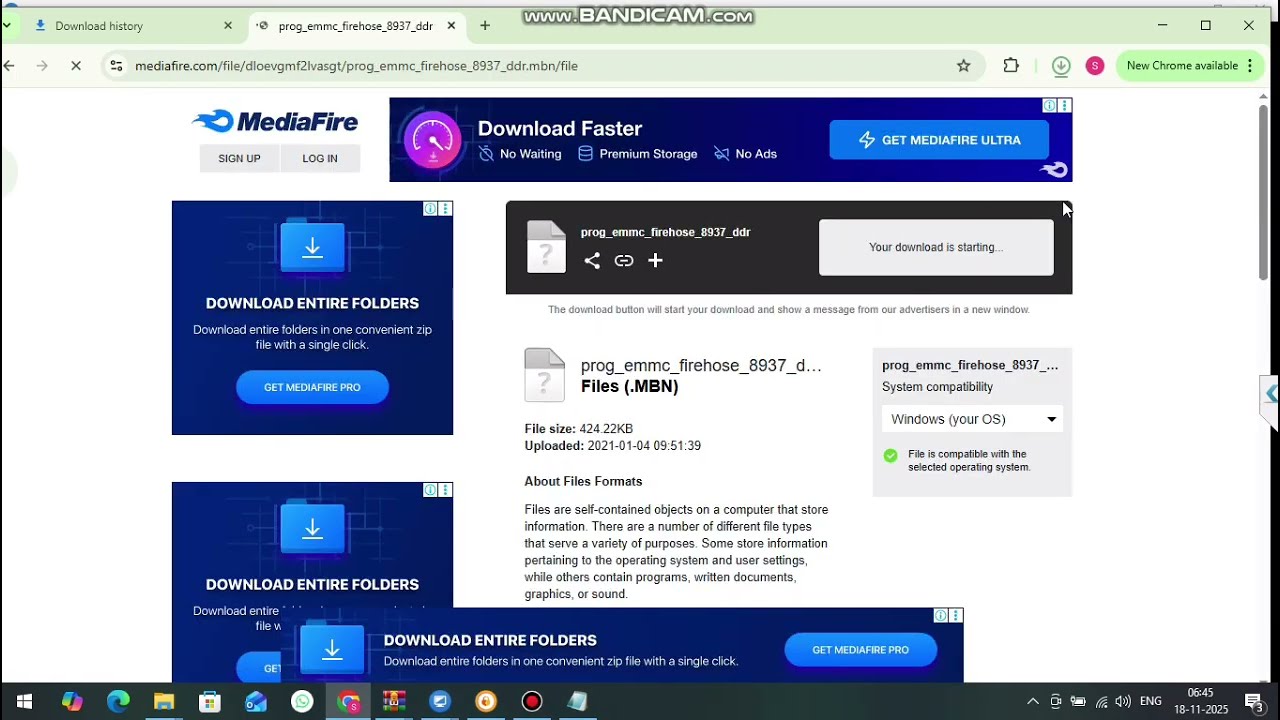Open Bandicam recorder in taskbar
The height and width of the screenshot is (720, 1280).
(532, 702)
